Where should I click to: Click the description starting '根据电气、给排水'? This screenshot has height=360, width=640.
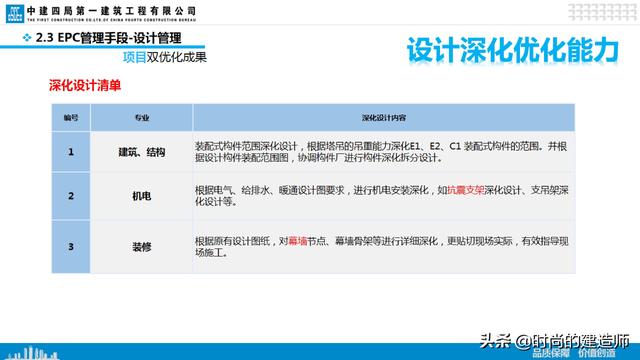point(382,196)
